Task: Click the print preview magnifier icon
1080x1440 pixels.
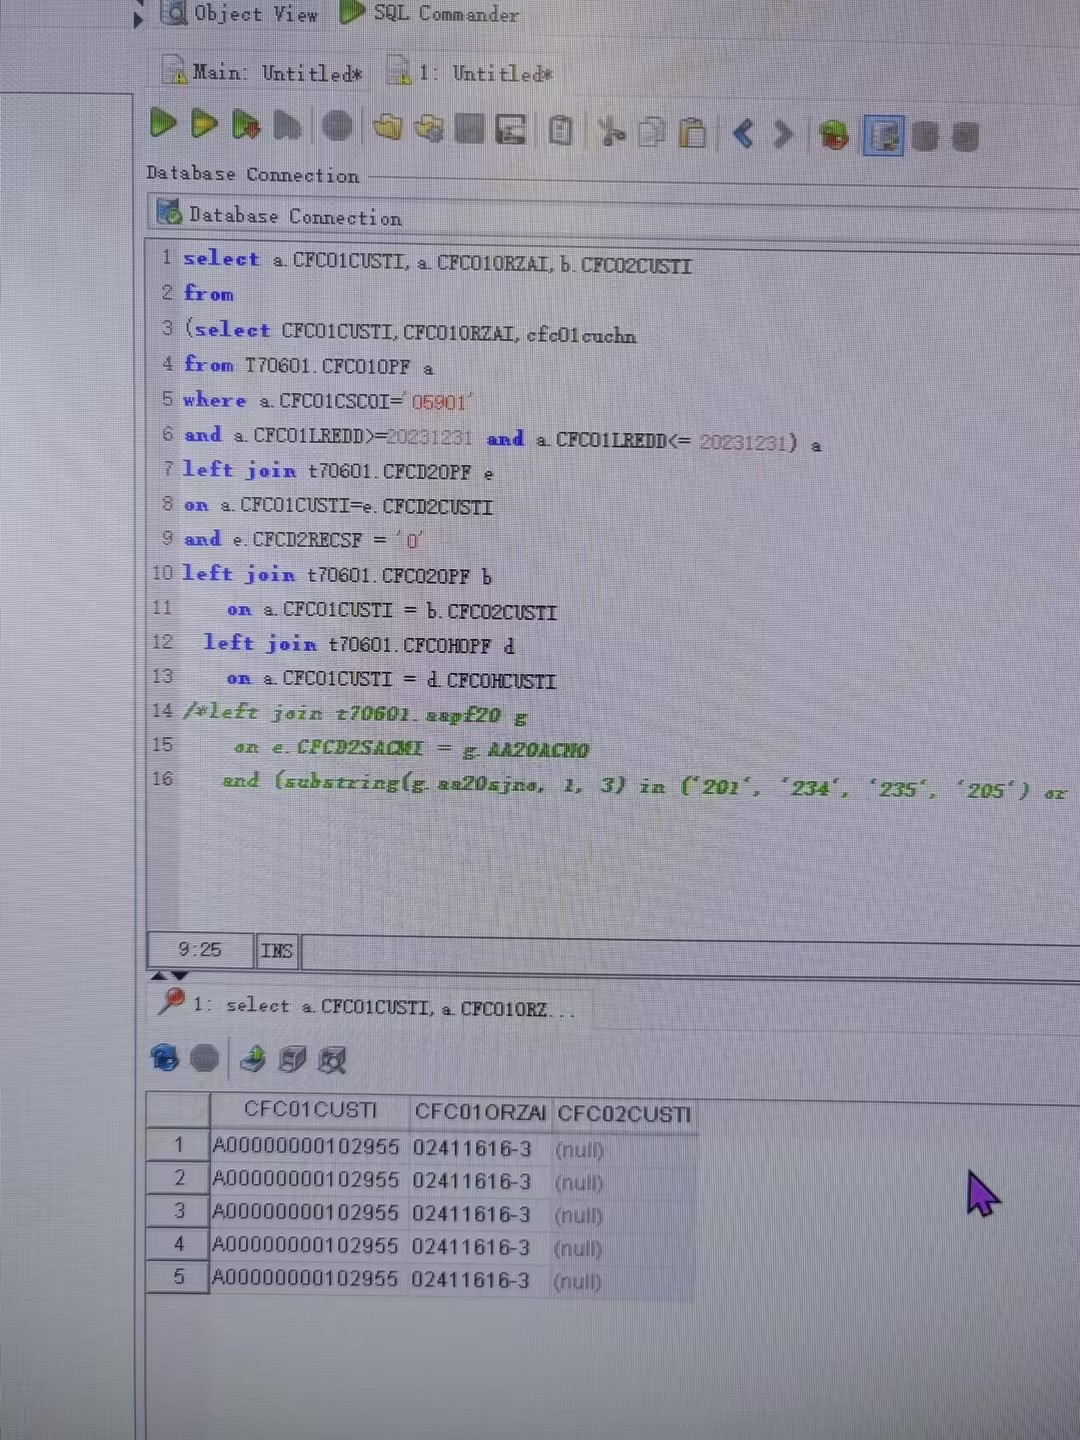Action: click(332, 1060)
